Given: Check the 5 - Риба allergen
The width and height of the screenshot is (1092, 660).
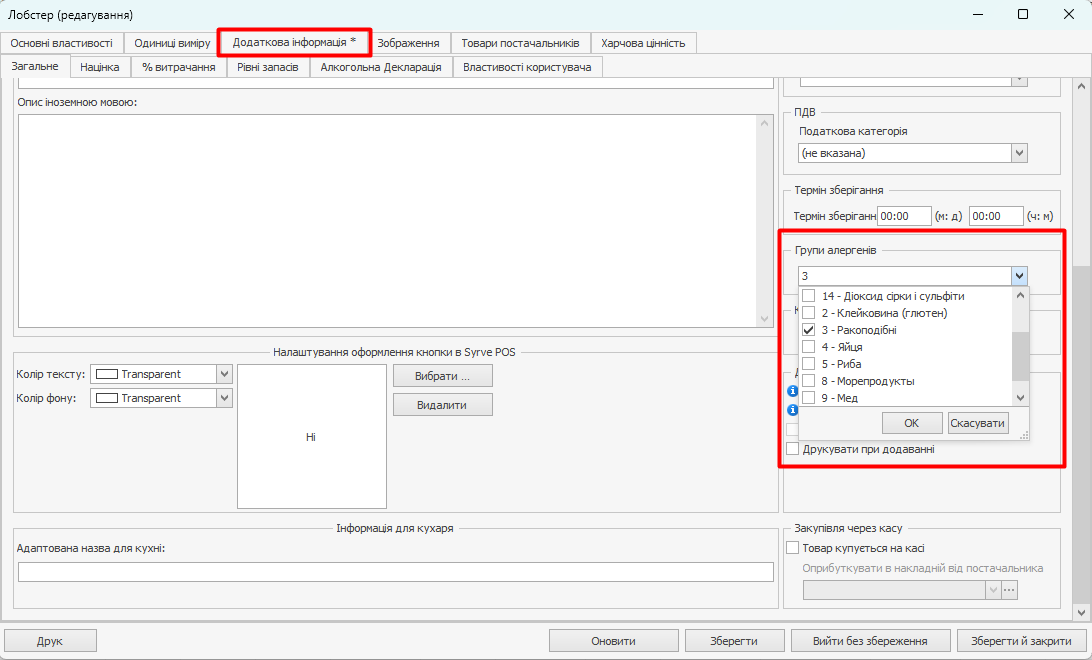Looking at the screenshot, I should (x=809, y=364).
